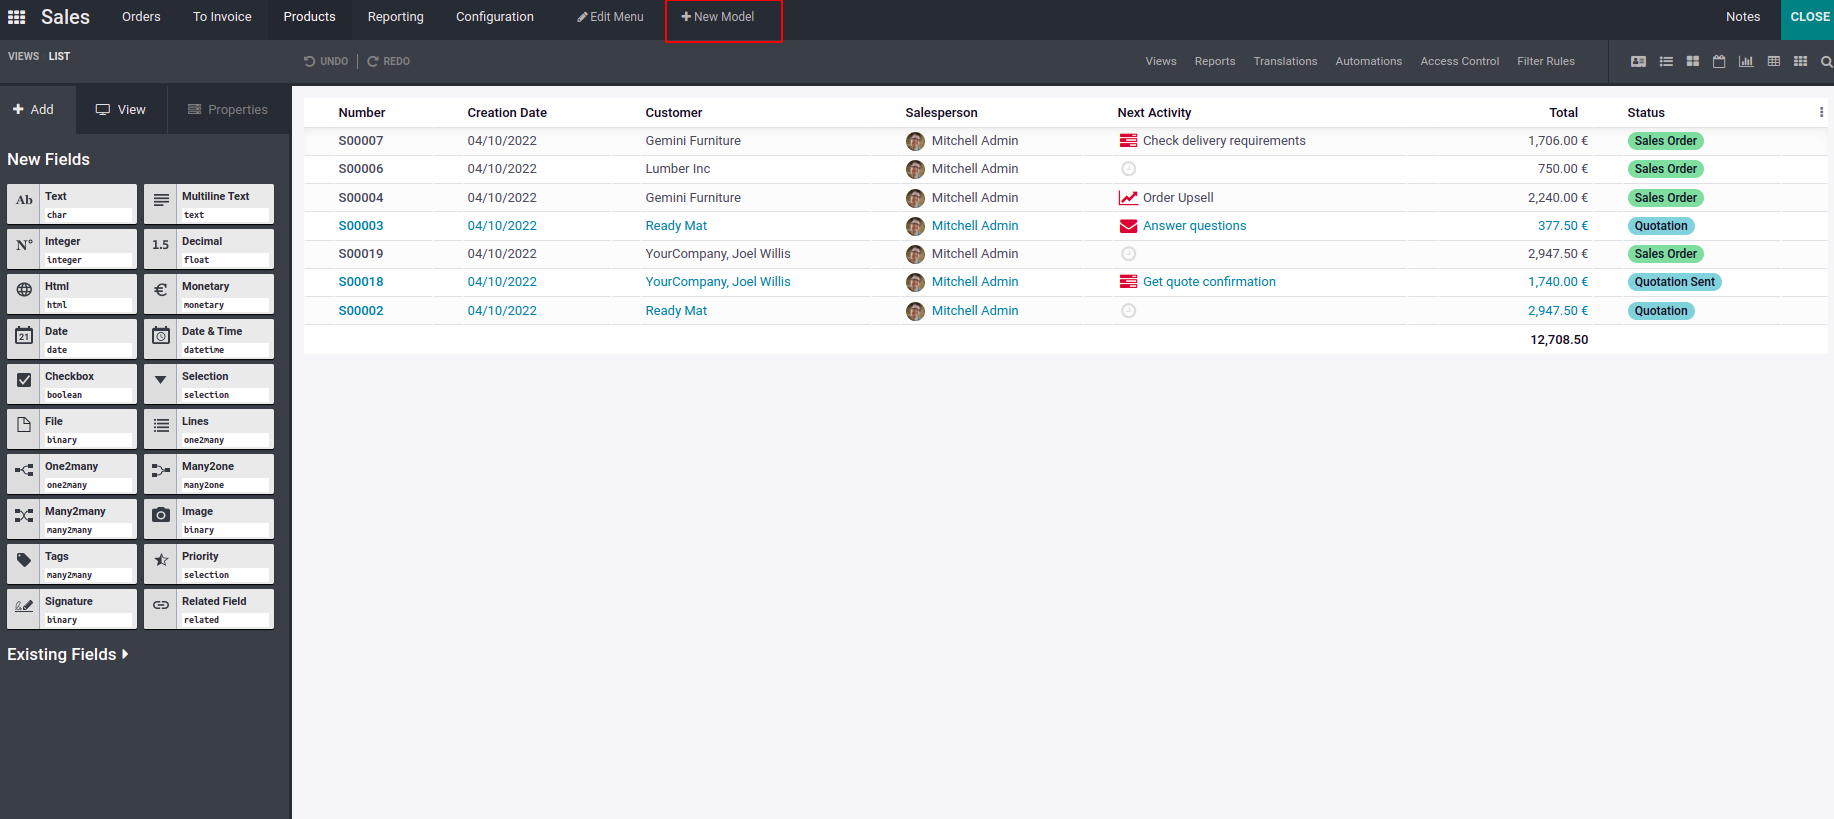
Task: Go to Views in Studio toolbar
Action: click(x=1161, y=61)
